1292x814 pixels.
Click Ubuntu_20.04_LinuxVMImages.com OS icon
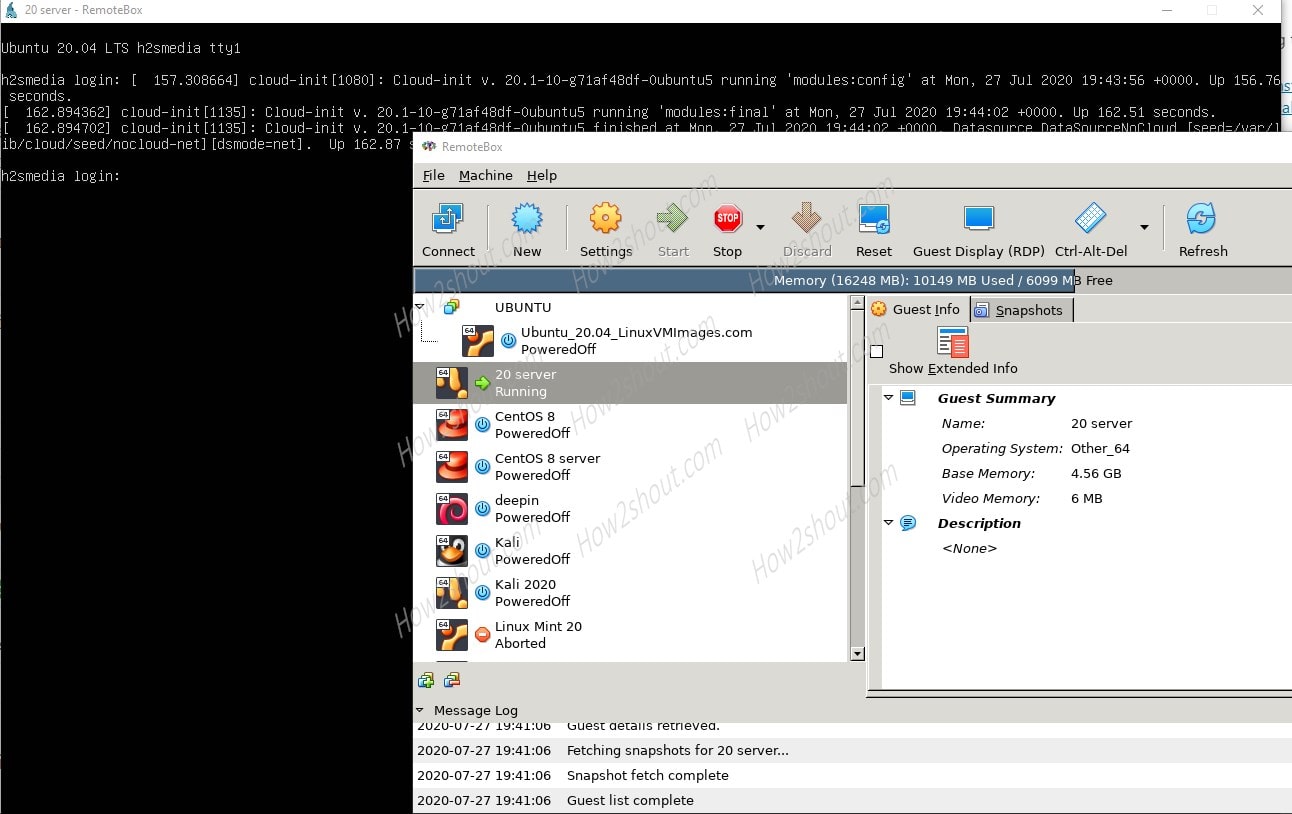coord(478,341)
